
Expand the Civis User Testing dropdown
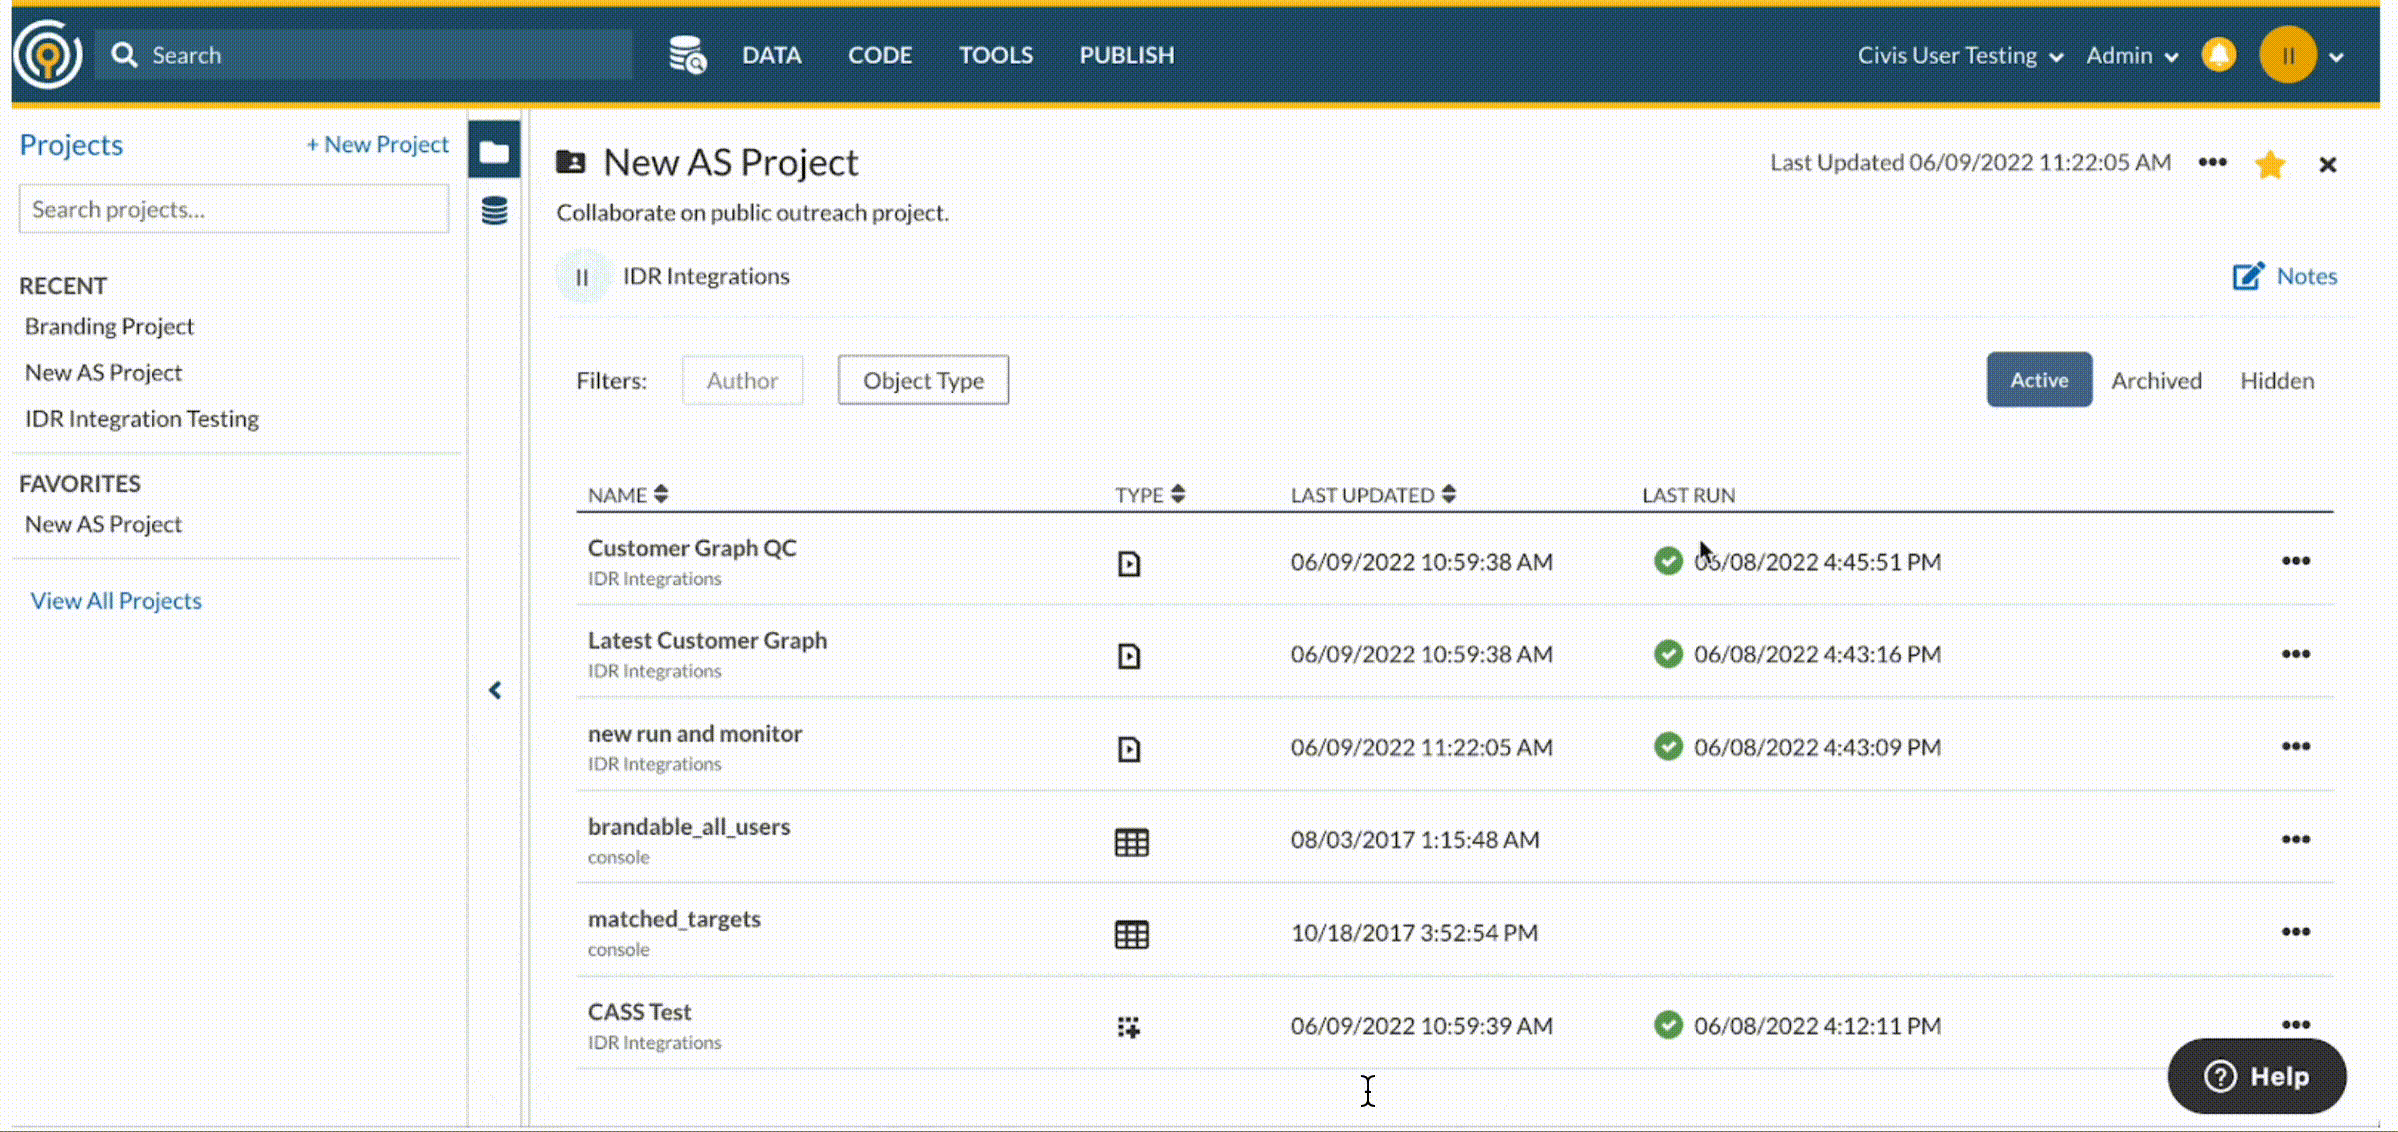click(1960, 55)
